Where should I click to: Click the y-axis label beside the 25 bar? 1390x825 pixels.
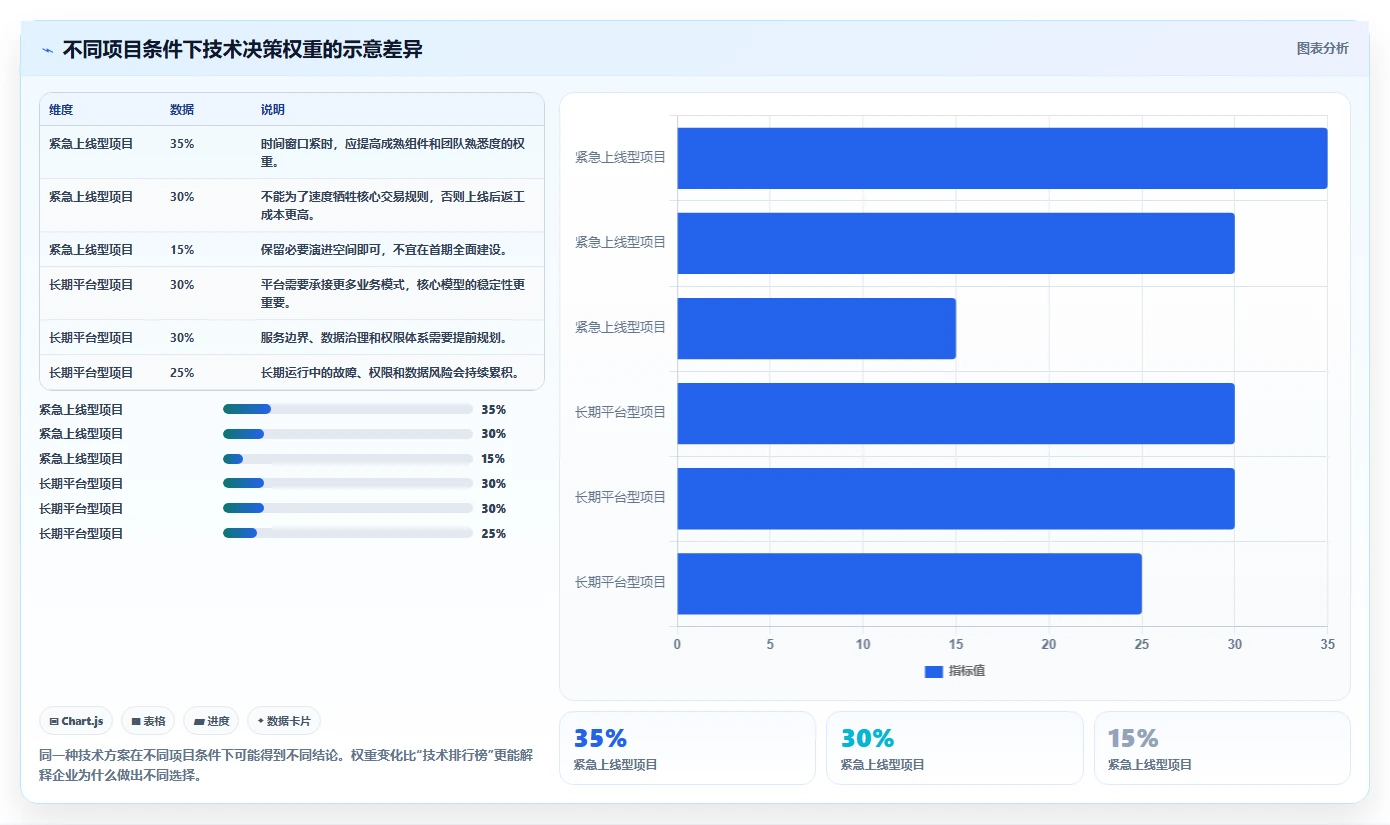point(620,582)
